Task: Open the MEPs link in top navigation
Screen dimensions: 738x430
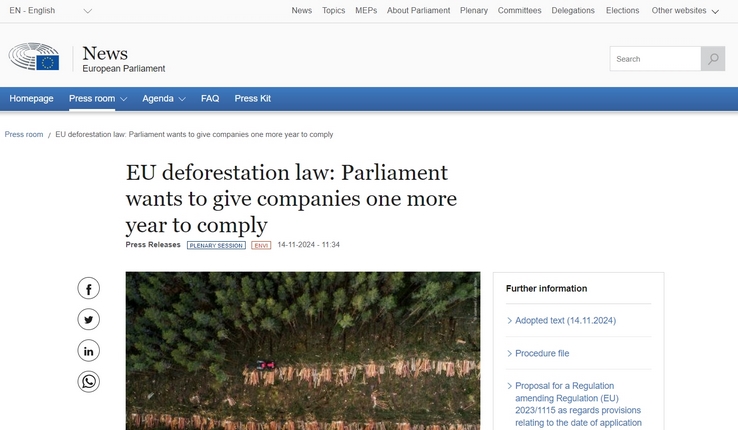Action: [x=366, y=11]
